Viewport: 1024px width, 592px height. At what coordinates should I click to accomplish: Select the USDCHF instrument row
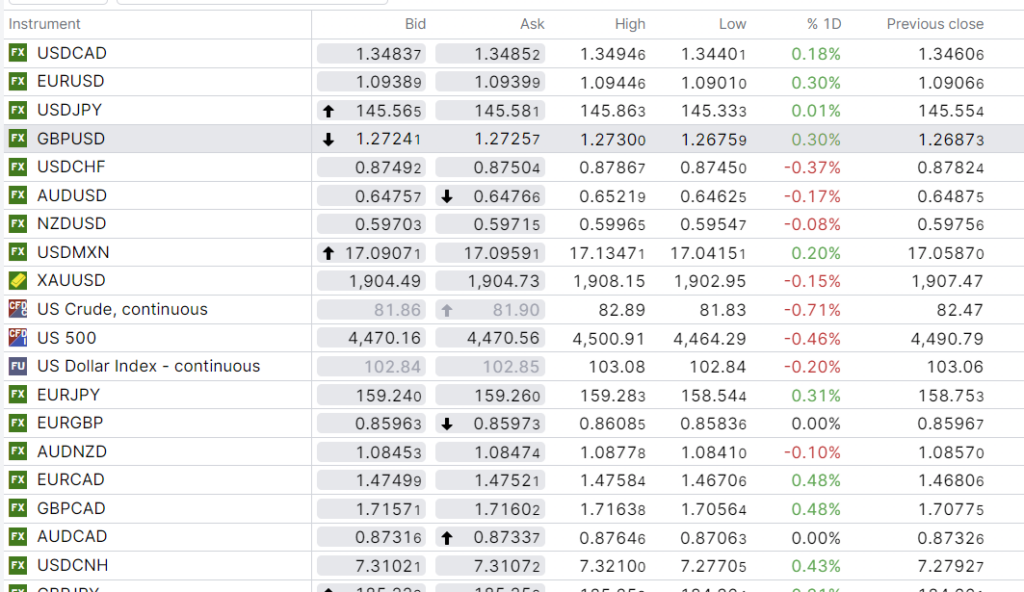[x=71, y=167]
